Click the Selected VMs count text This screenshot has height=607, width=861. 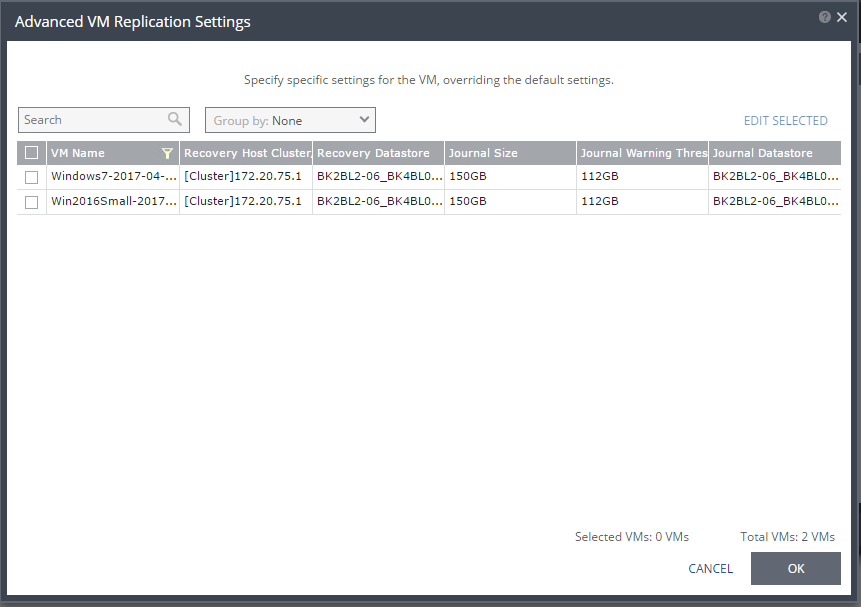point(631,537)
